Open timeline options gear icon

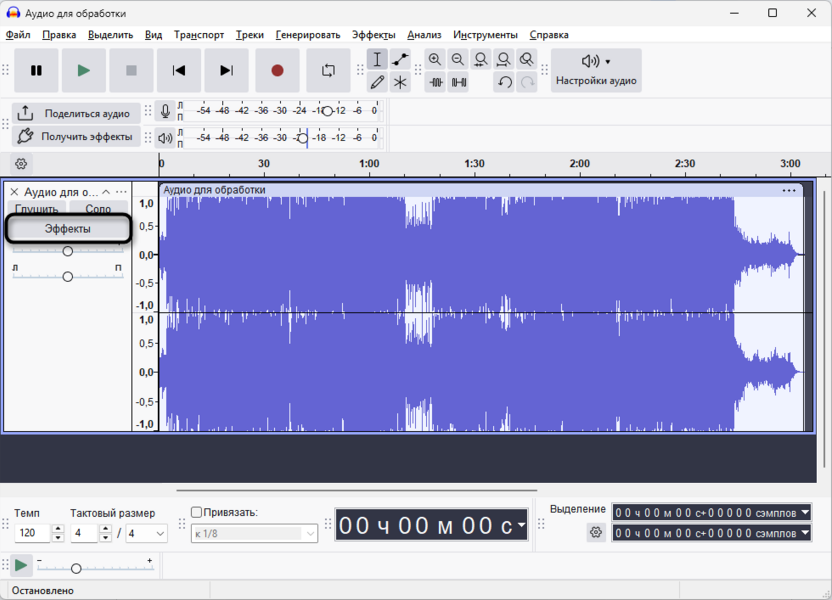(21, 164)
